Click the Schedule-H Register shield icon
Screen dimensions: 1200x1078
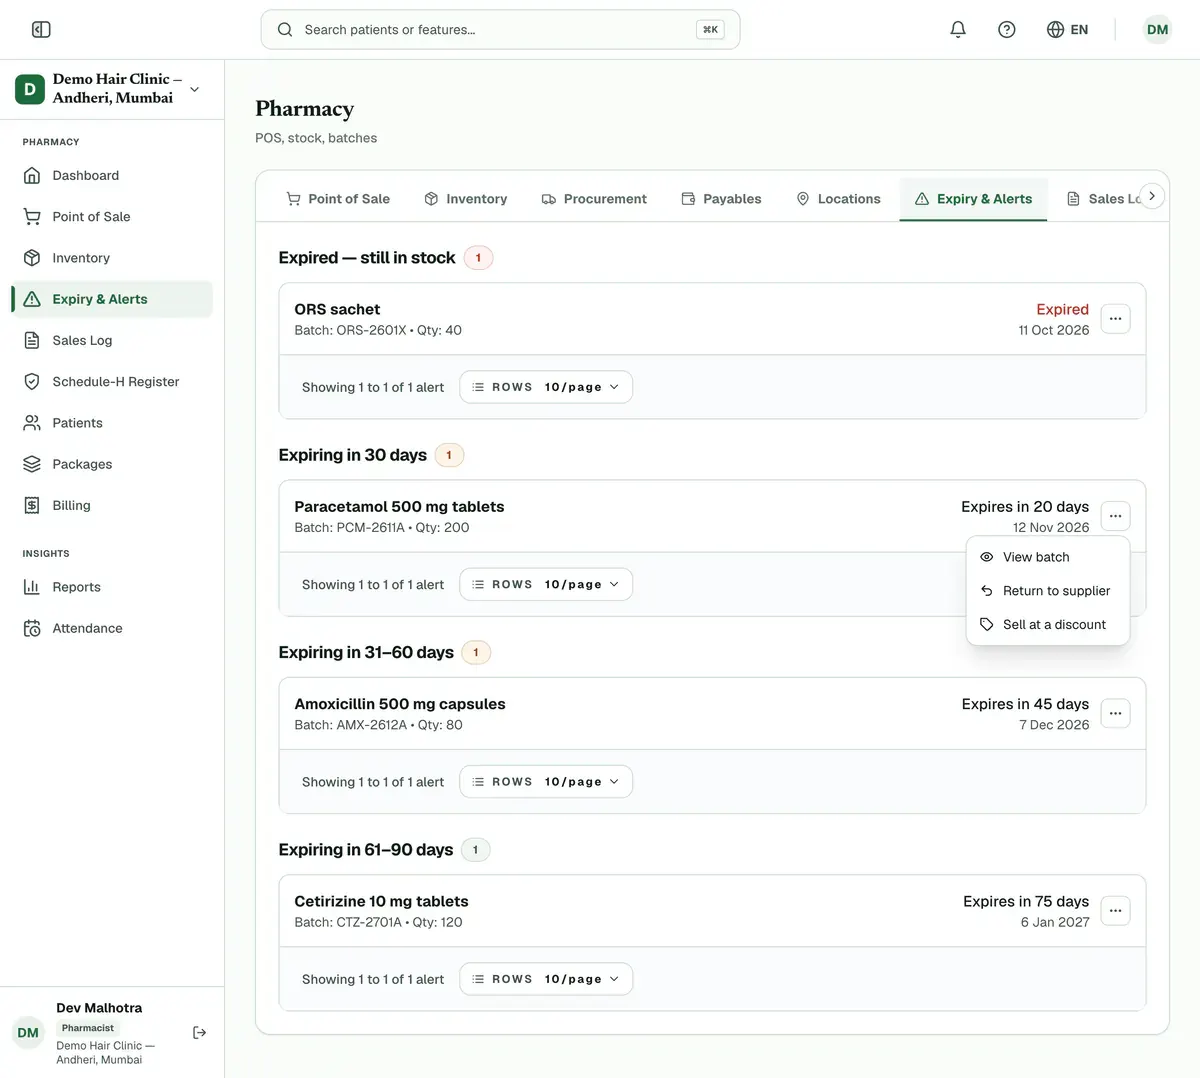(x=32, y=382)
